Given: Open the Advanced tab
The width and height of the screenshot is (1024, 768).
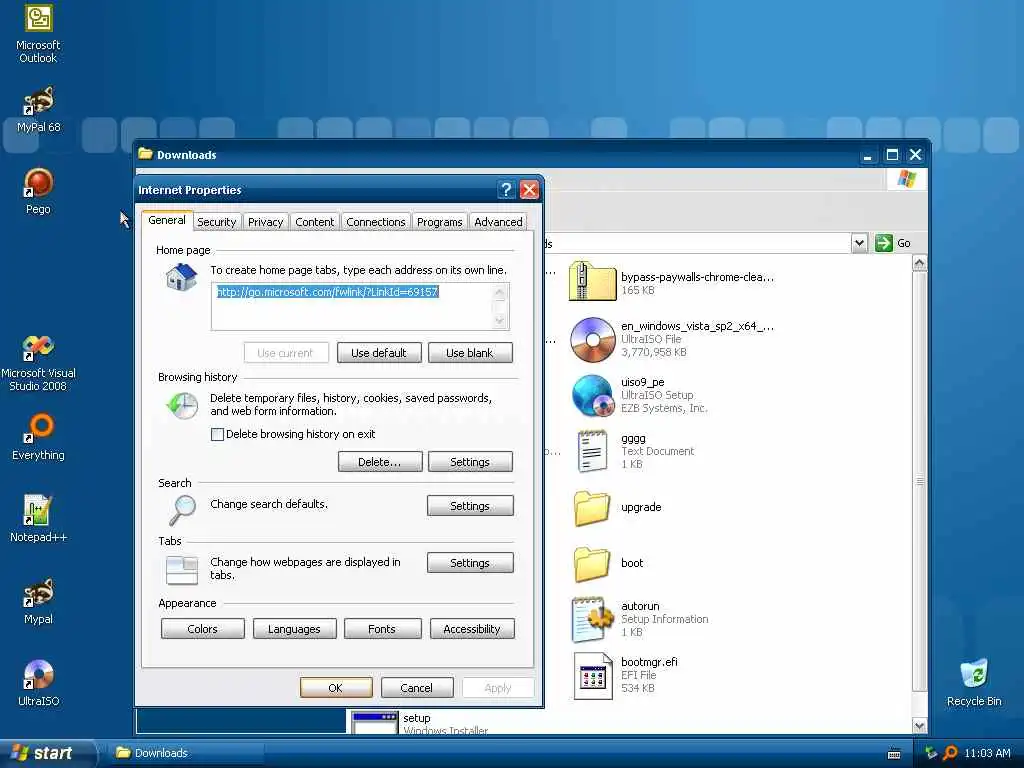Looking at the screenshot, I should (x=498, y=222).
